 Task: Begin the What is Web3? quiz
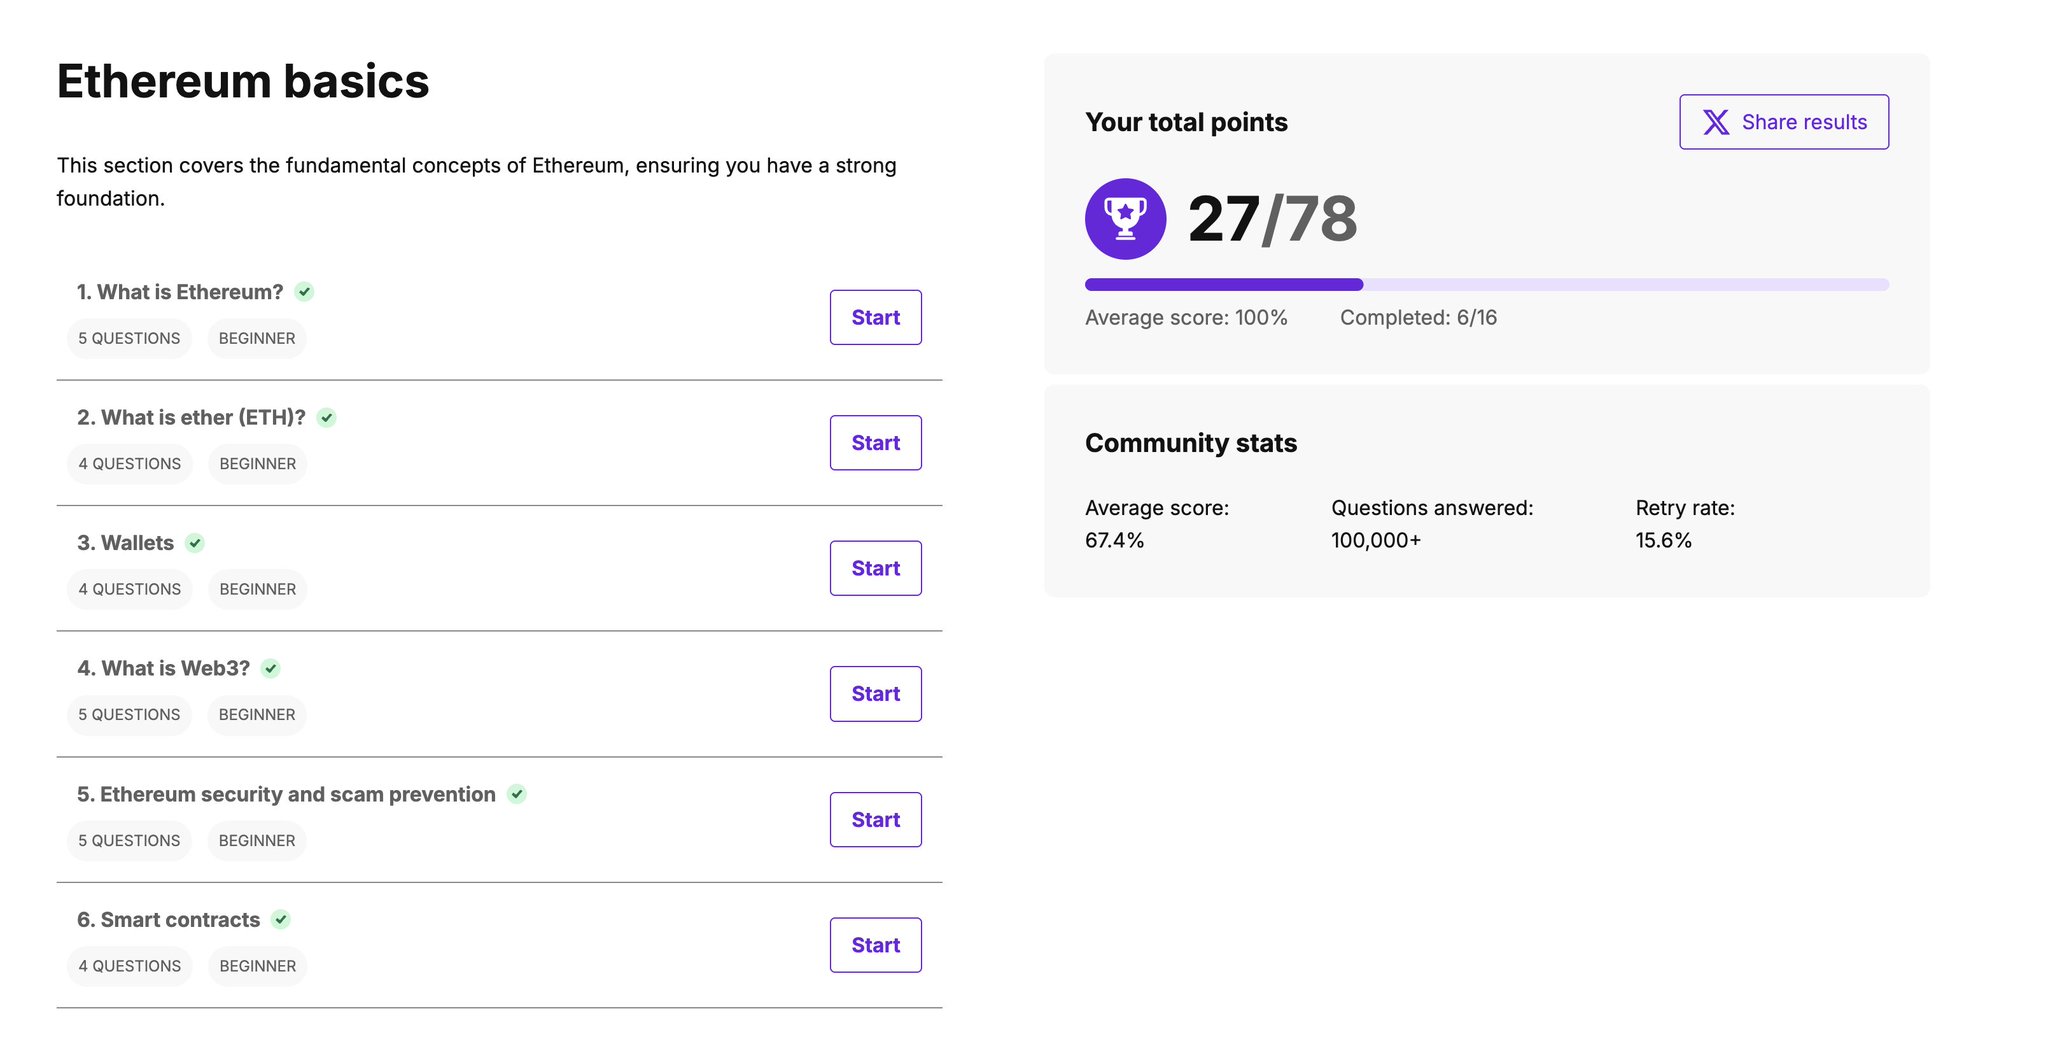coord(875,694)
